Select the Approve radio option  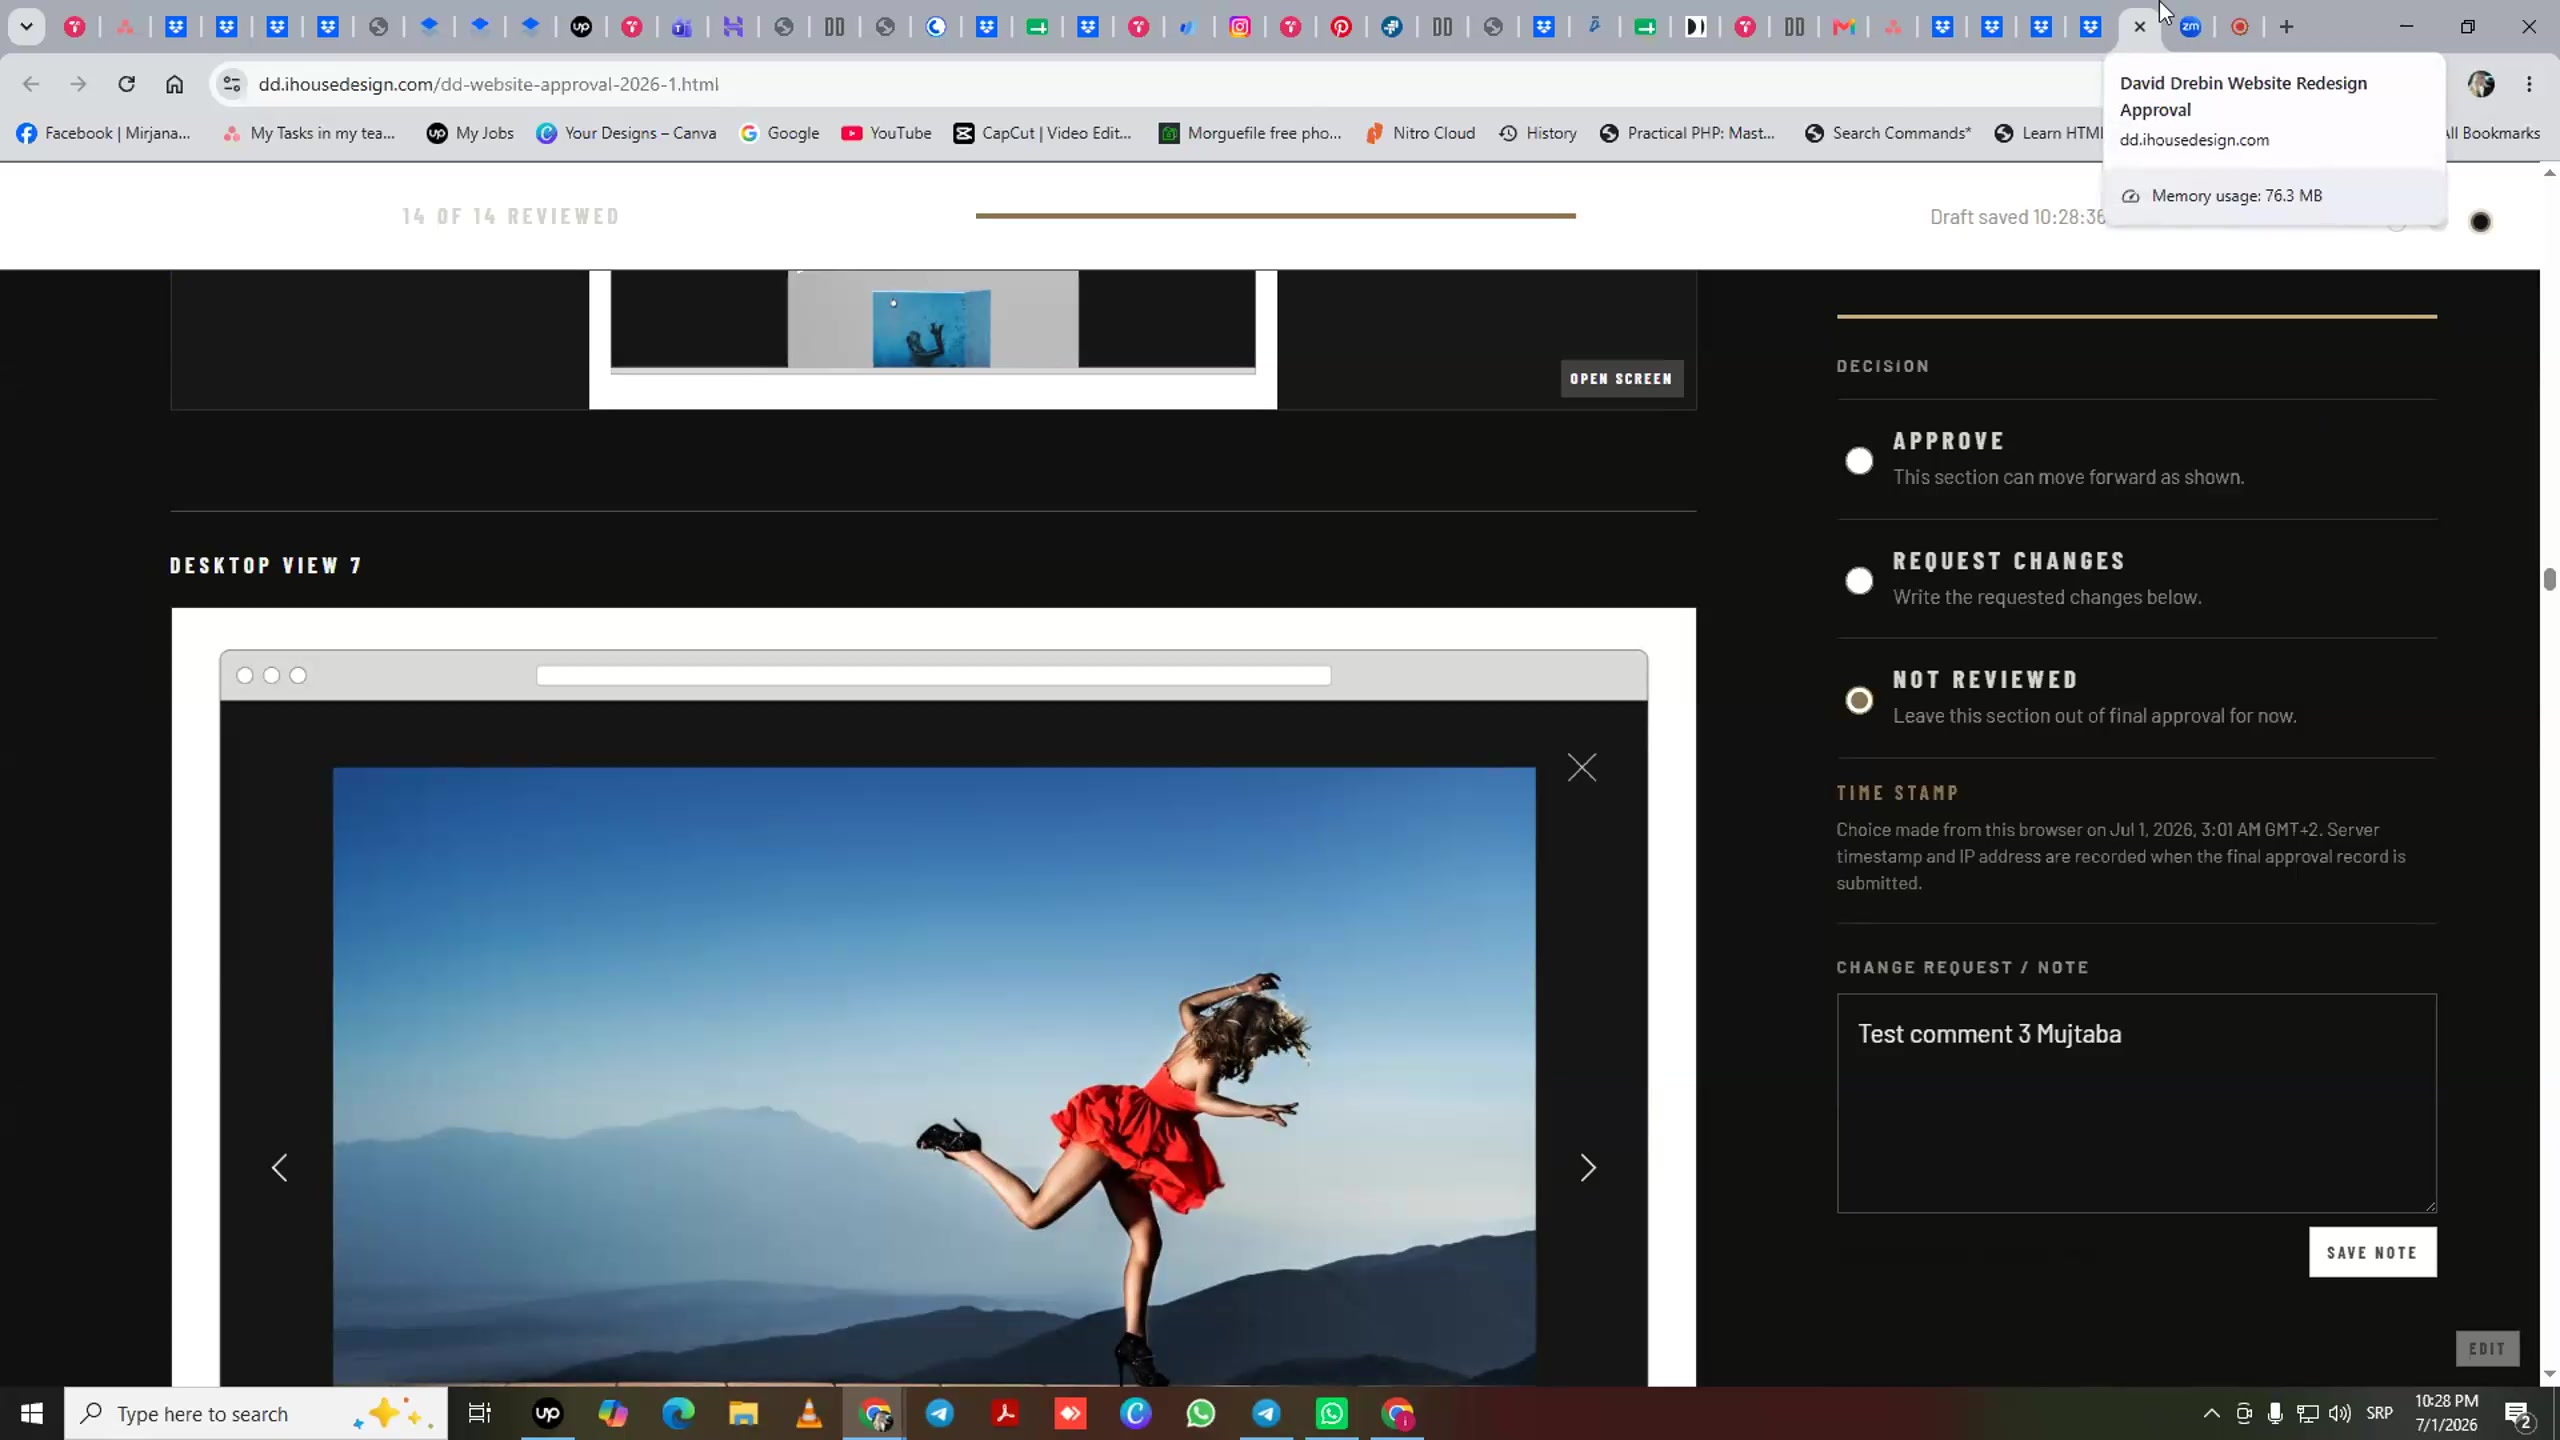click(x=1859, y=460)
